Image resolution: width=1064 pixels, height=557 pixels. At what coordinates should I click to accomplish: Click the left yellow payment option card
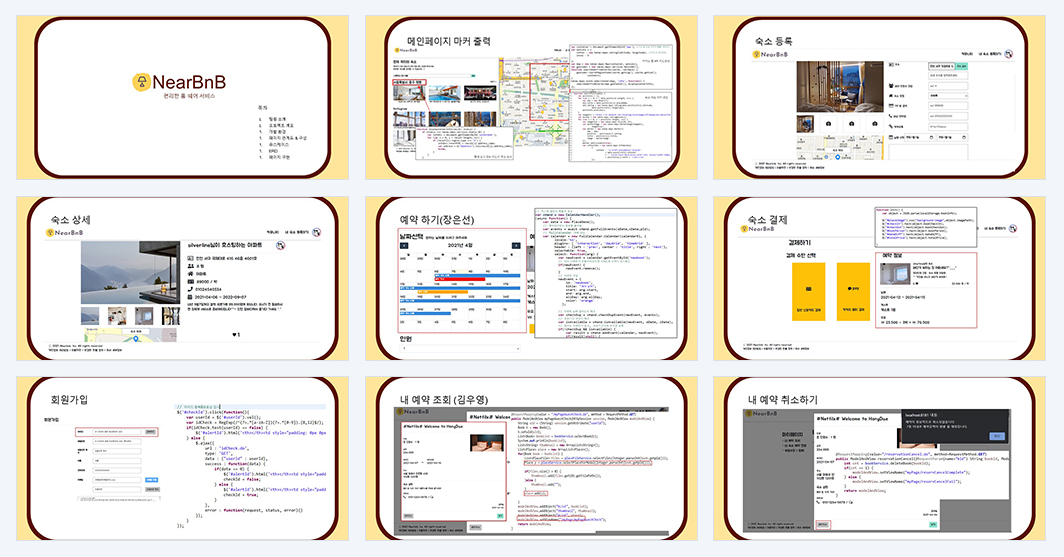point(808,292)
